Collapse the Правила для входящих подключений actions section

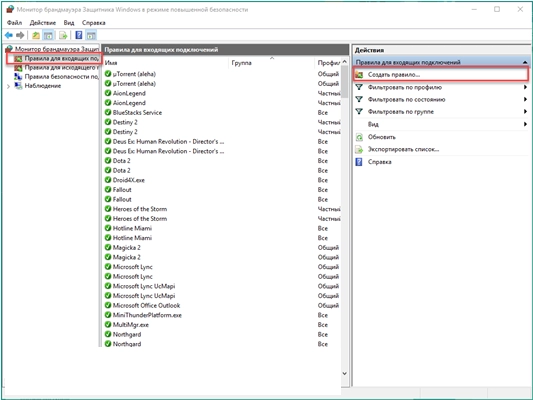coord(525,62)
